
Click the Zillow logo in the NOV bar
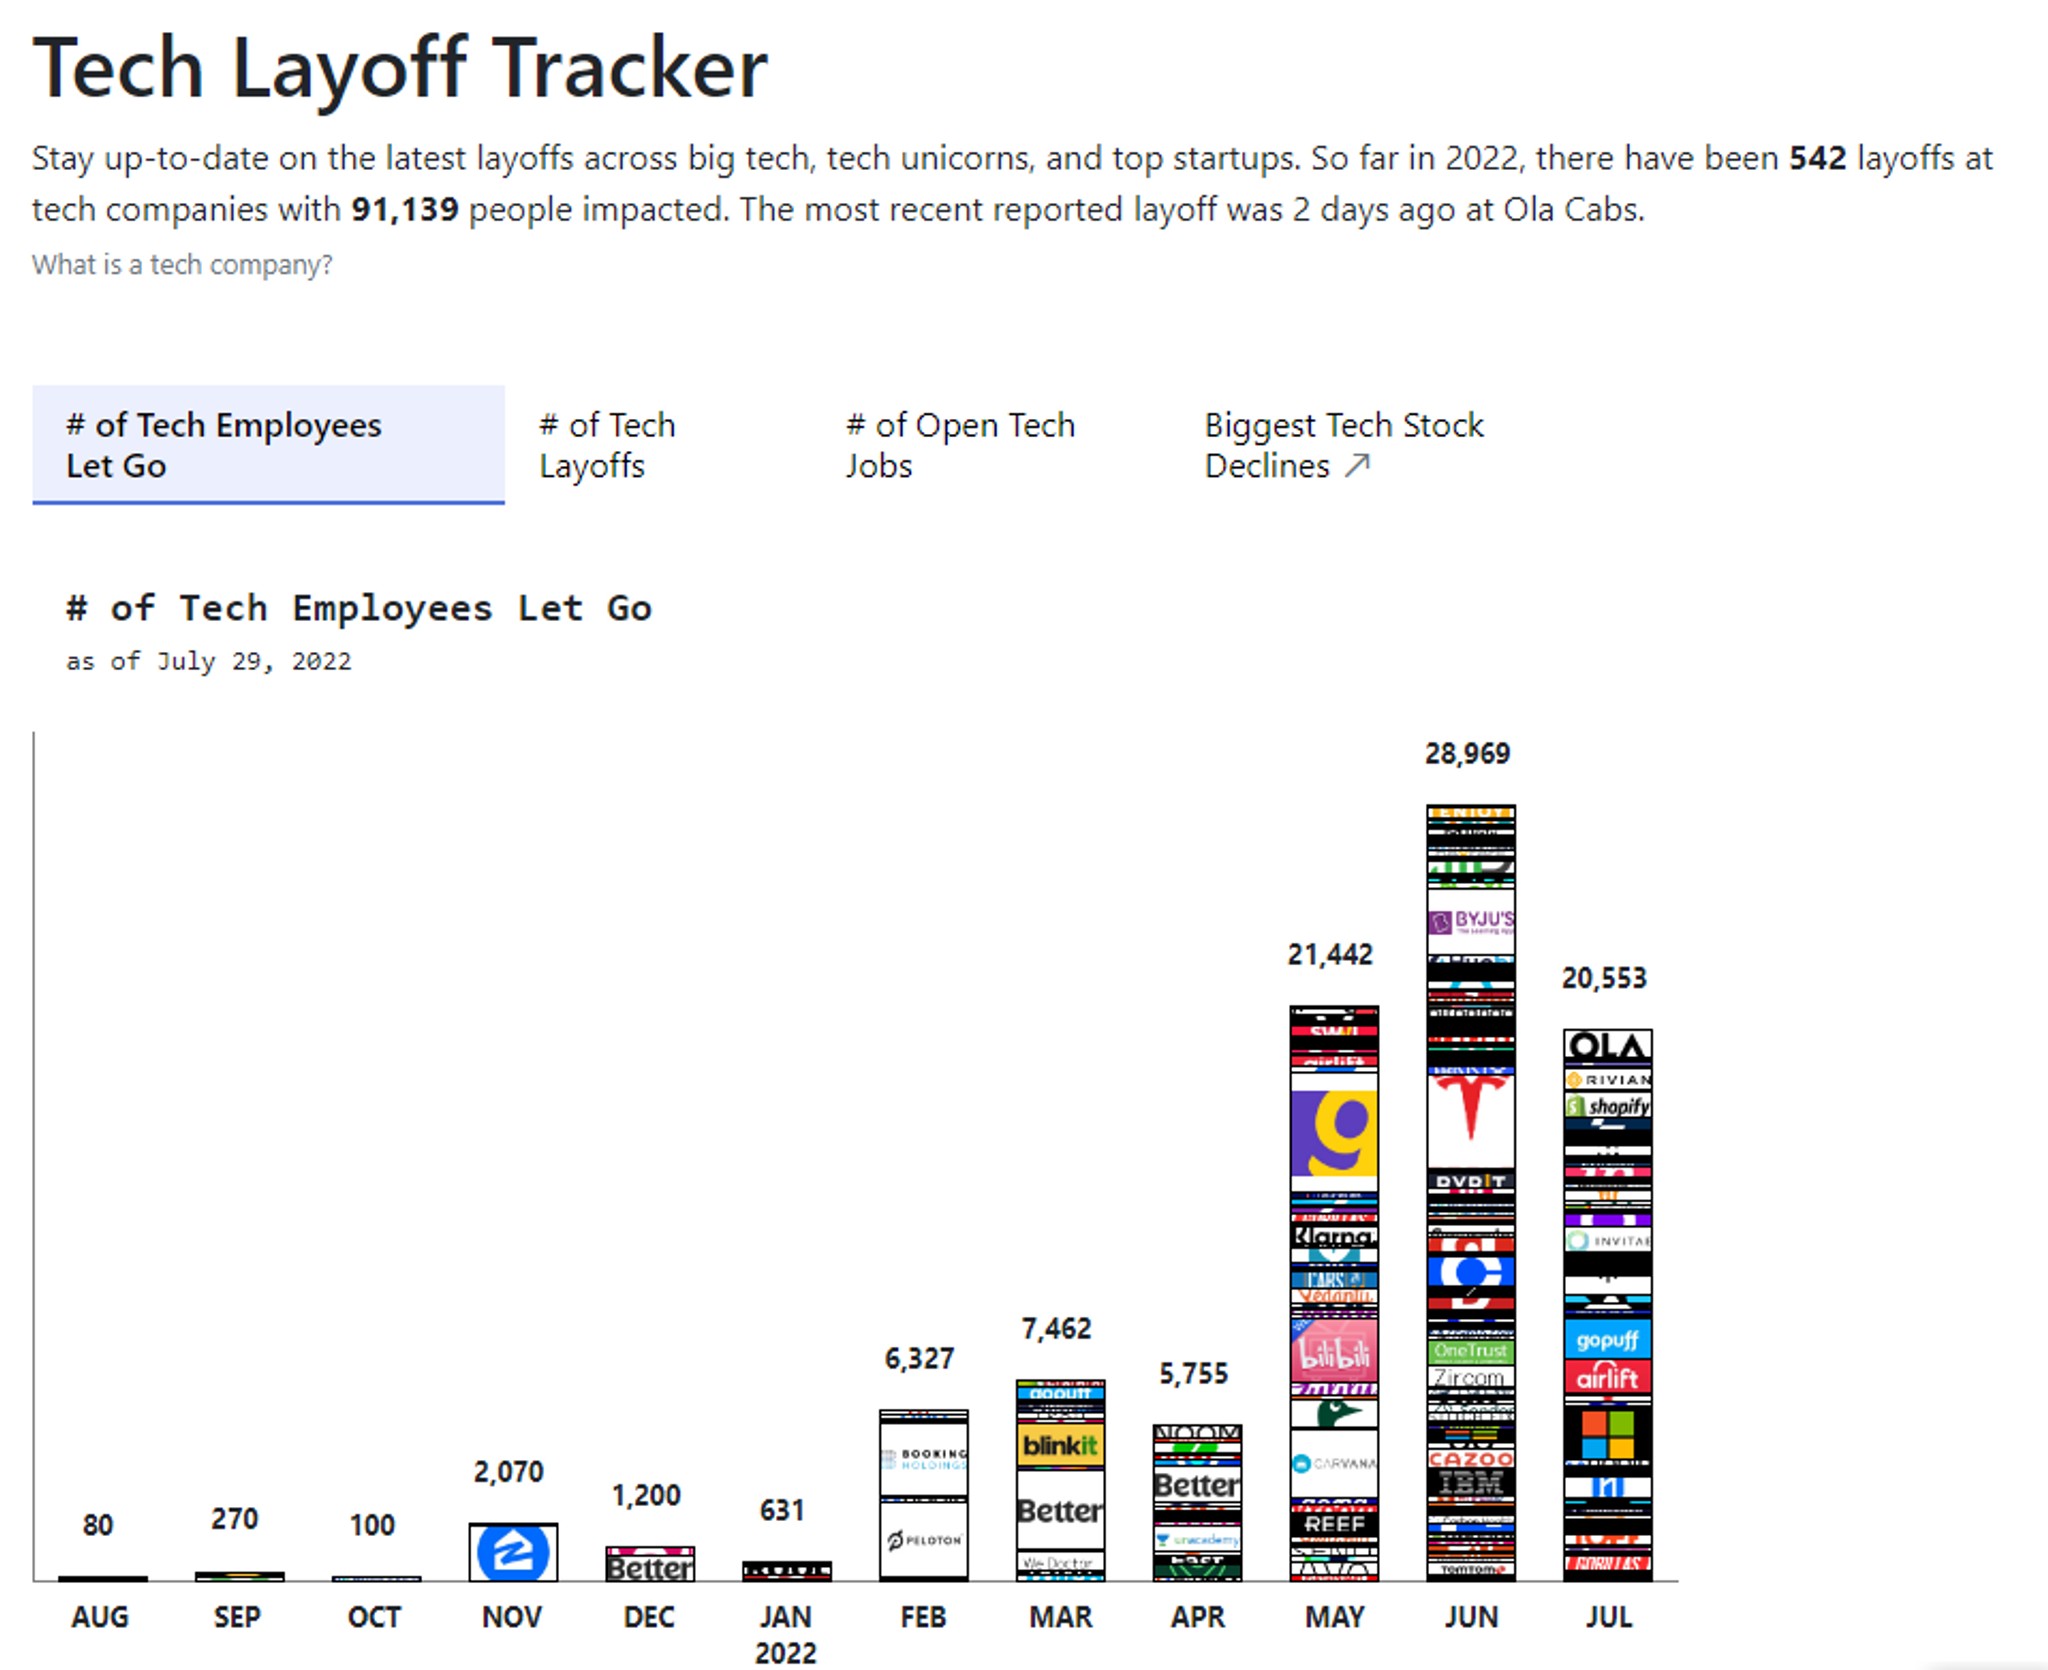click(x=513, y=1553)
